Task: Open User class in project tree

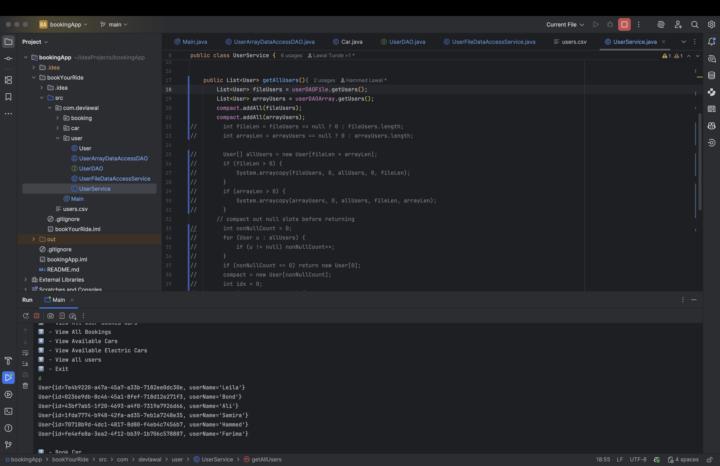Action: pyautogui.click(x=81, y=148)
